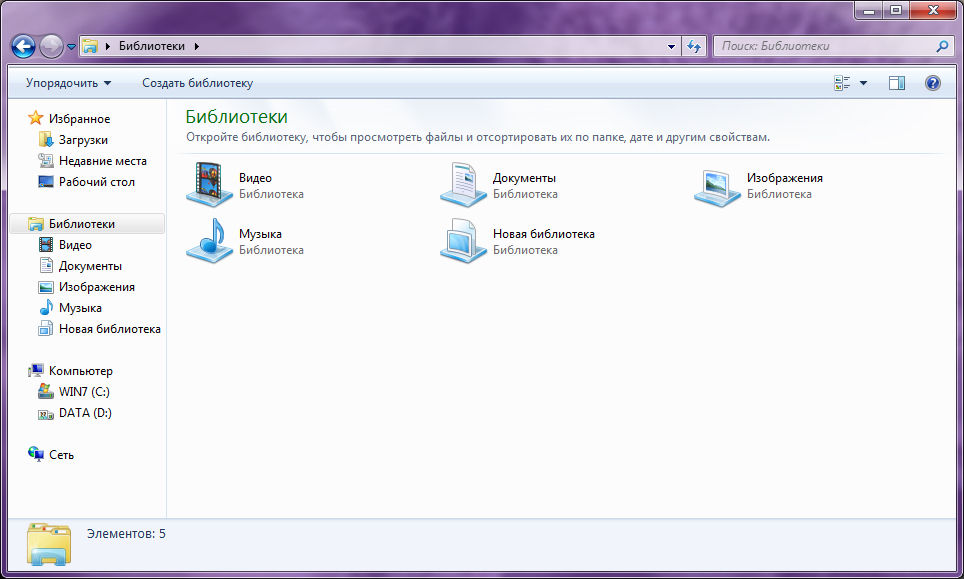Open the Видео library icon
Viewport: 964px width, 579px height.
(x=209, y=186)
